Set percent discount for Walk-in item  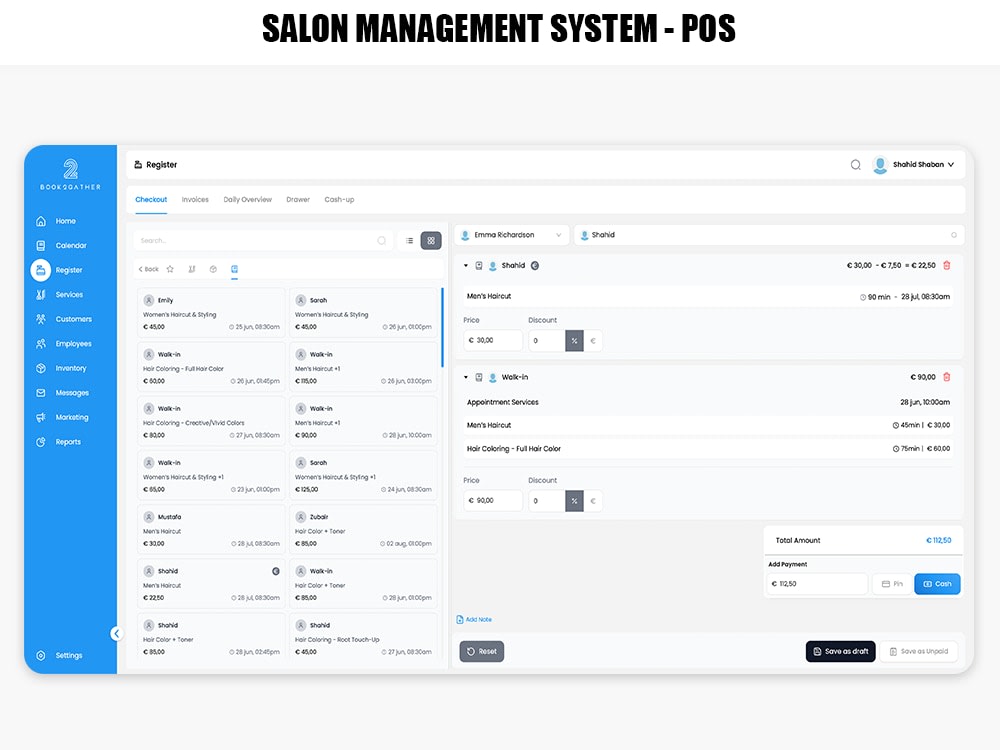tap(574, 501)
